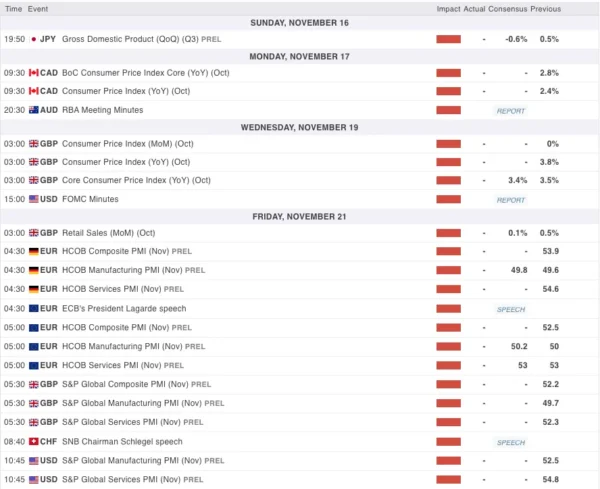
Task: Open SNB Chairman Schlegel speech event
Action: (x=122, y=441)
